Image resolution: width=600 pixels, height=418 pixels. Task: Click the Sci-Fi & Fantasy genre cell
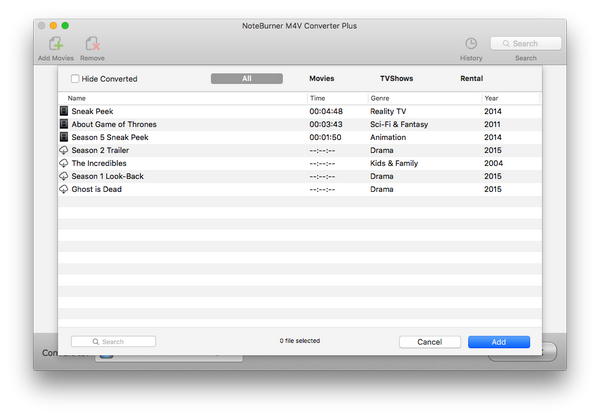399,124
